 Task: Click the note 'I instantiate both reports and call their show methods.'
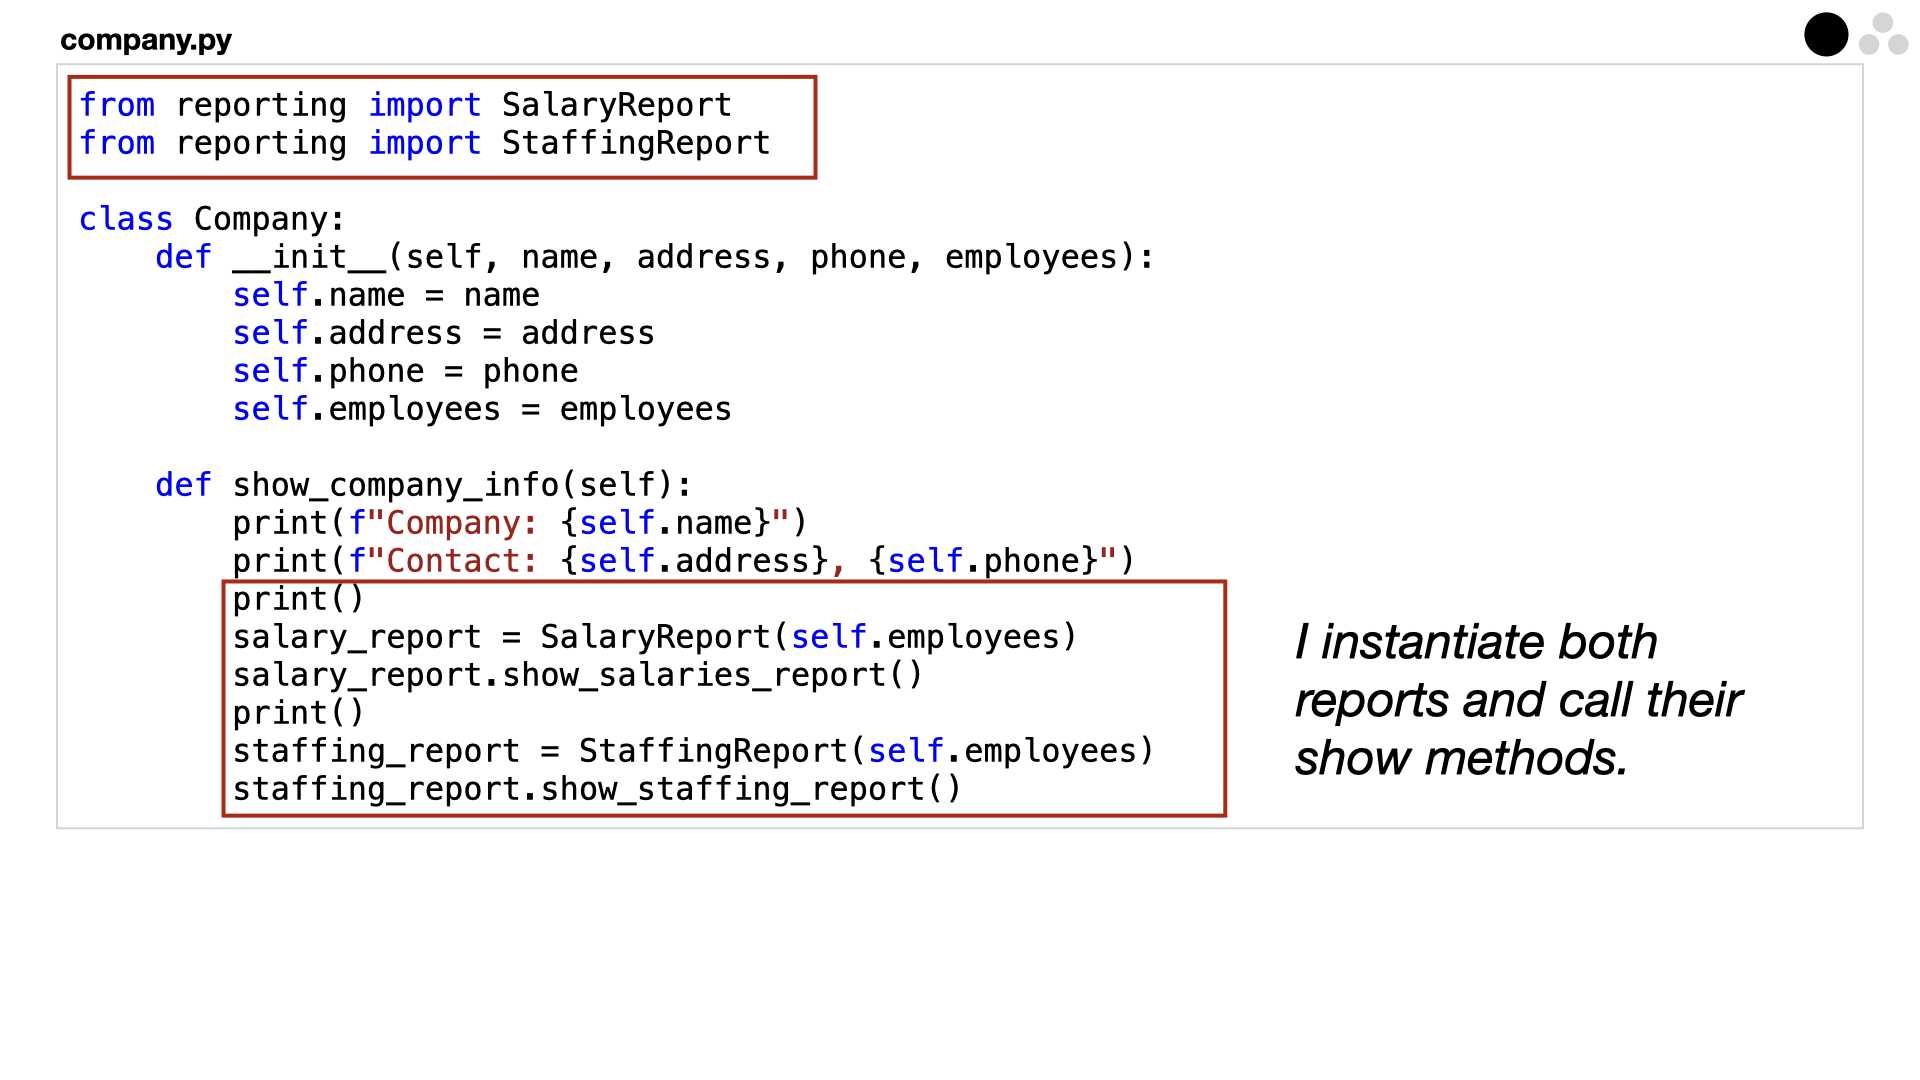click(1518, 700)
